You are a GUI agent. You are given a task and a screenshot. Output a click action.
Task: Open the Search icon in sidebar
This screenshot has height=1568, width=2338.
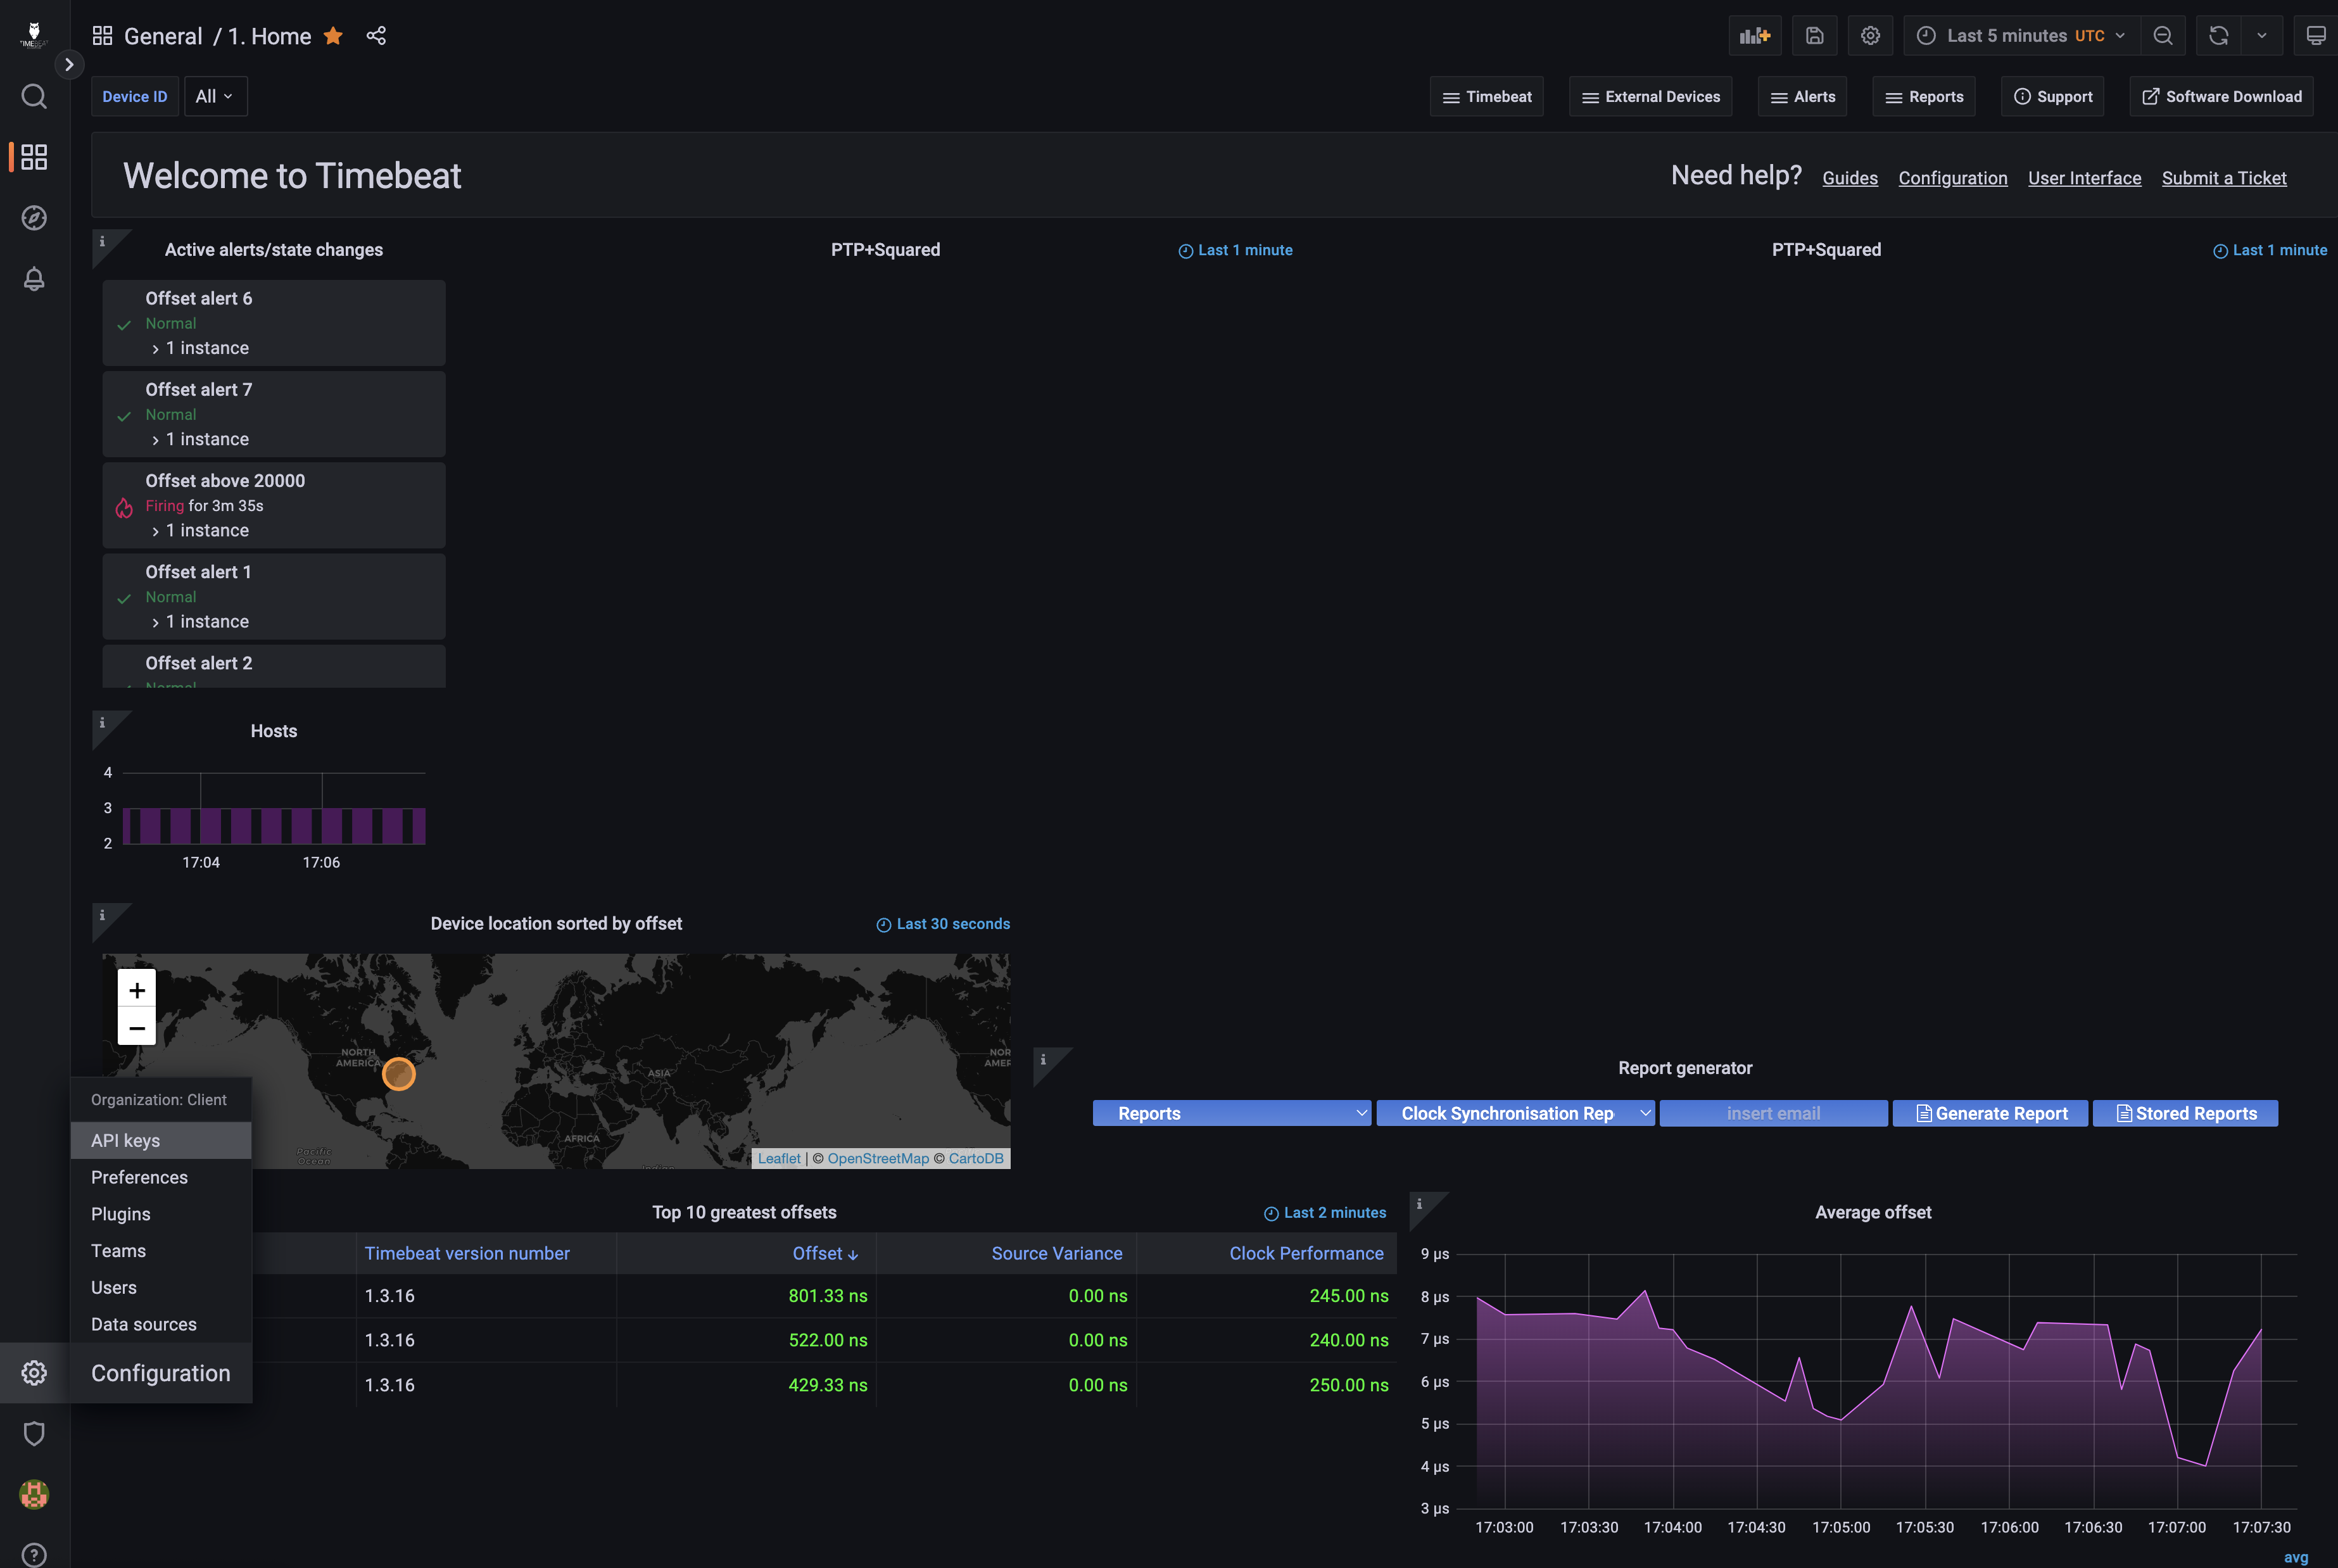click(34, 96)
